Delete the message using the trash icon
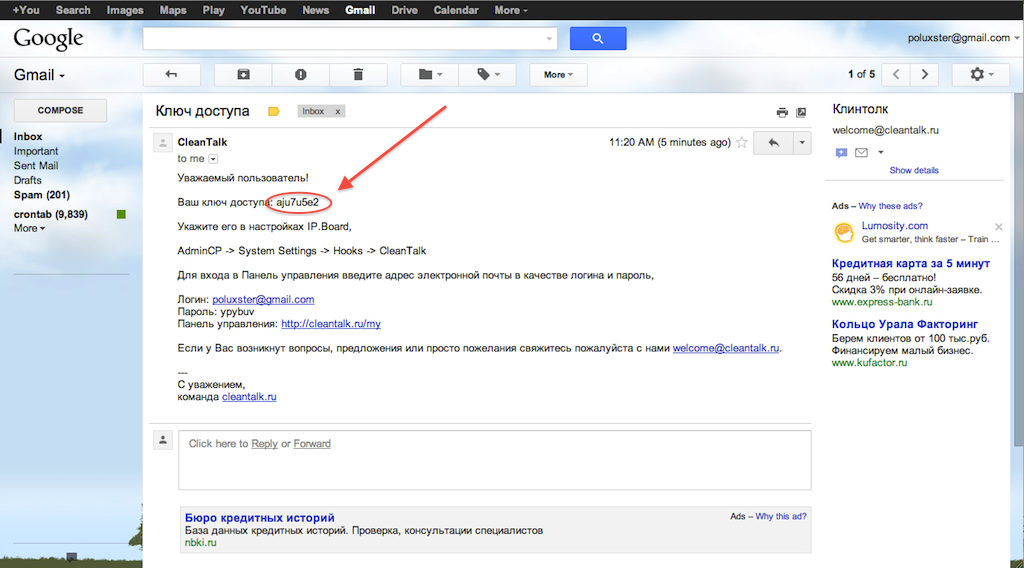Screen dimensions: 1024x568 [358, 75]
